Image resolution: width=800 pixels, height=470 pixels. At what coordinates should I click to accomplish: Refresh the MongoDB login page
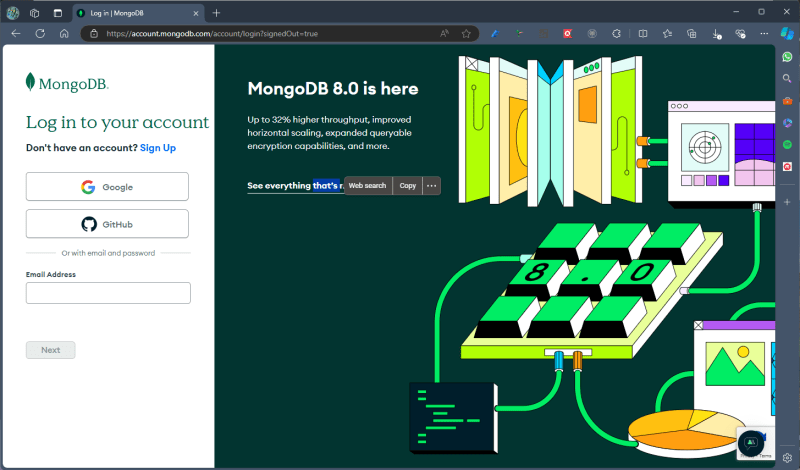(x=40, y=34)
